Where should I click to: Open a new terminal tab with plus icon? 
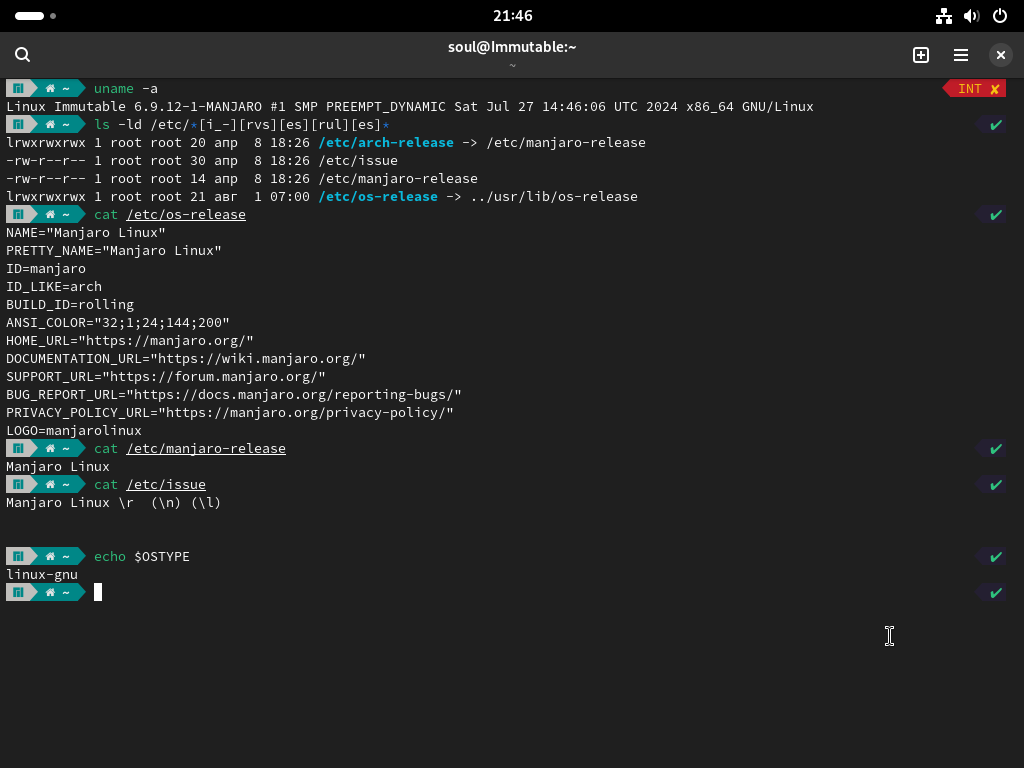(921, 55)
